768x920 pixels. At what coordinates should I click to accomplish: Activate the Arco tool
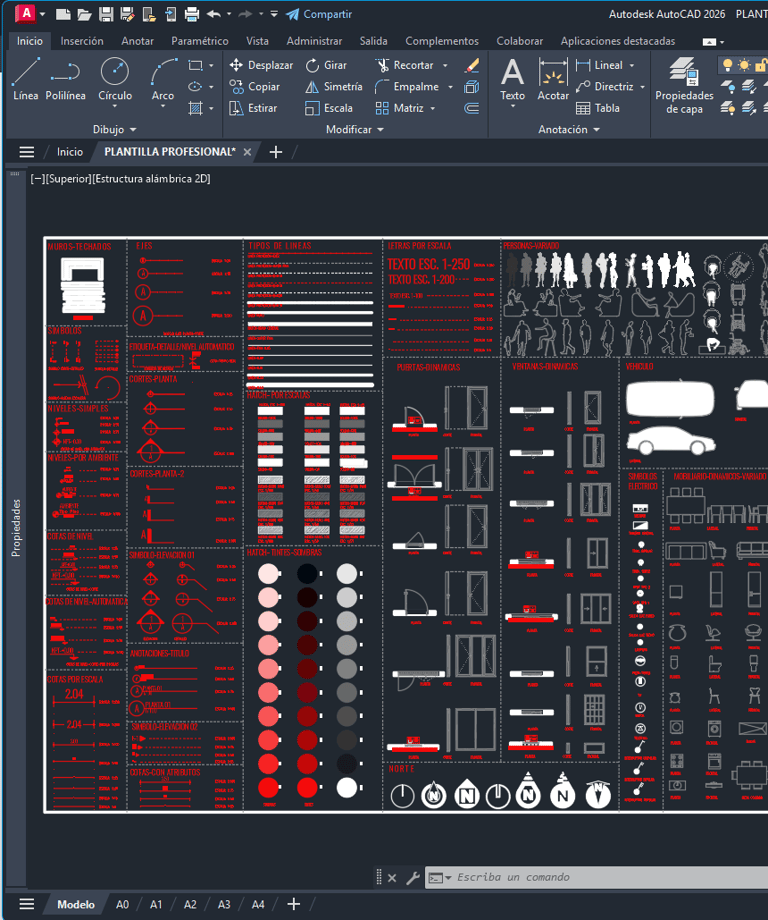tap(163, 79)
